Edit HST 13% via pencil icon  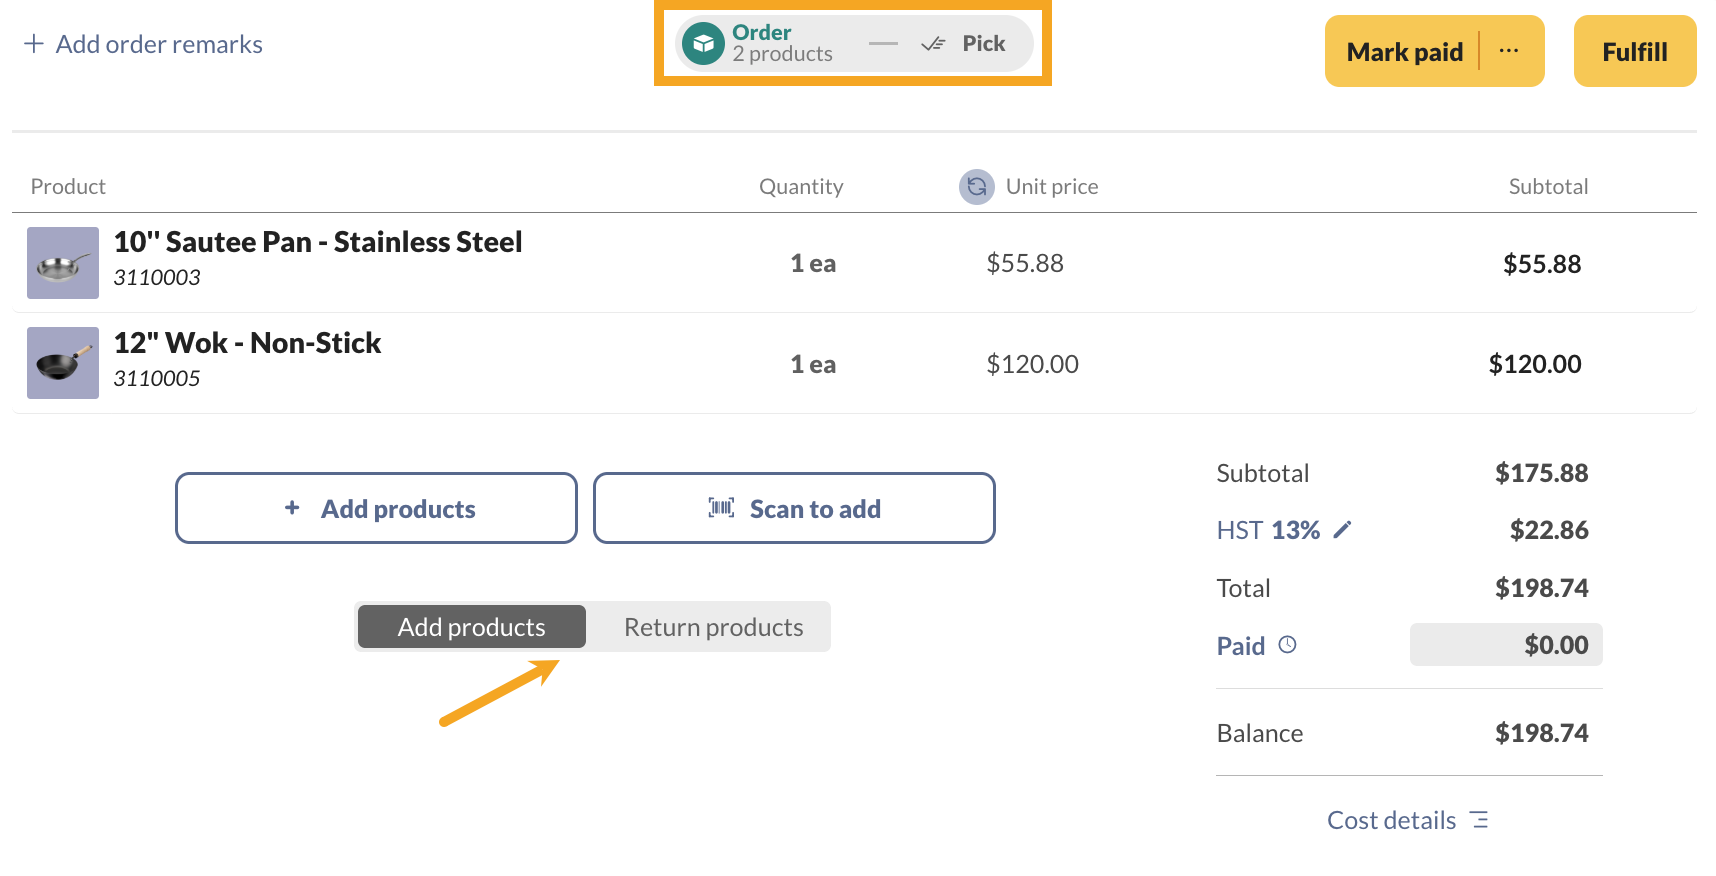point(1343,530)
